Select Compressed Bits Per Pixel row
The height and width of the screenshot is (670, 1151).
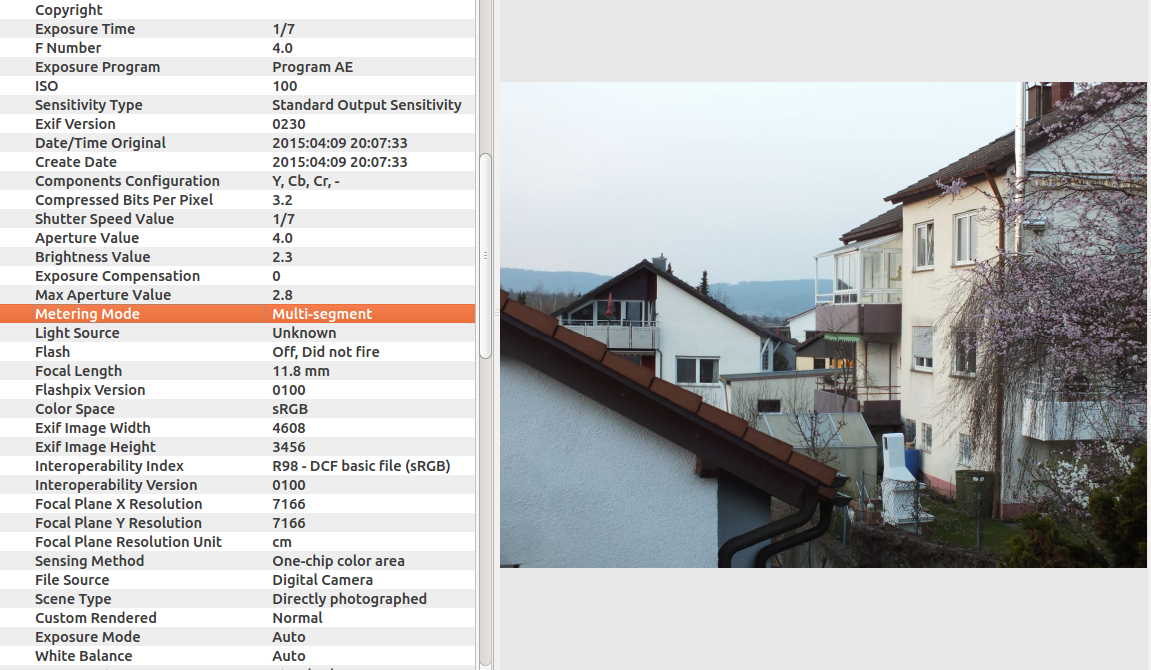(x=238, y=200)
